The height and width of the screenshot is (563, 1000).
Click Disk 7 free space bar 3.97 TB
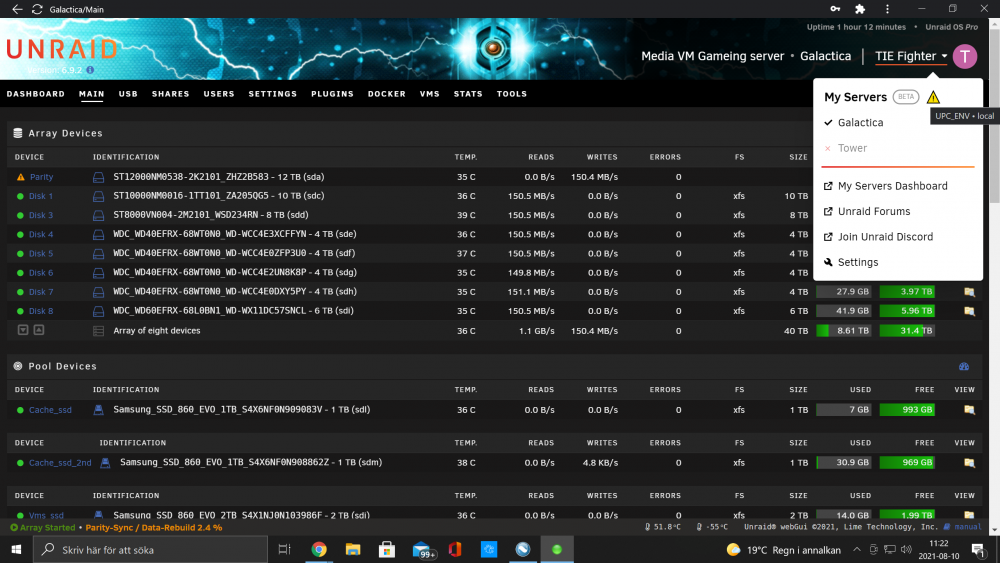click(x=907, y=292)
